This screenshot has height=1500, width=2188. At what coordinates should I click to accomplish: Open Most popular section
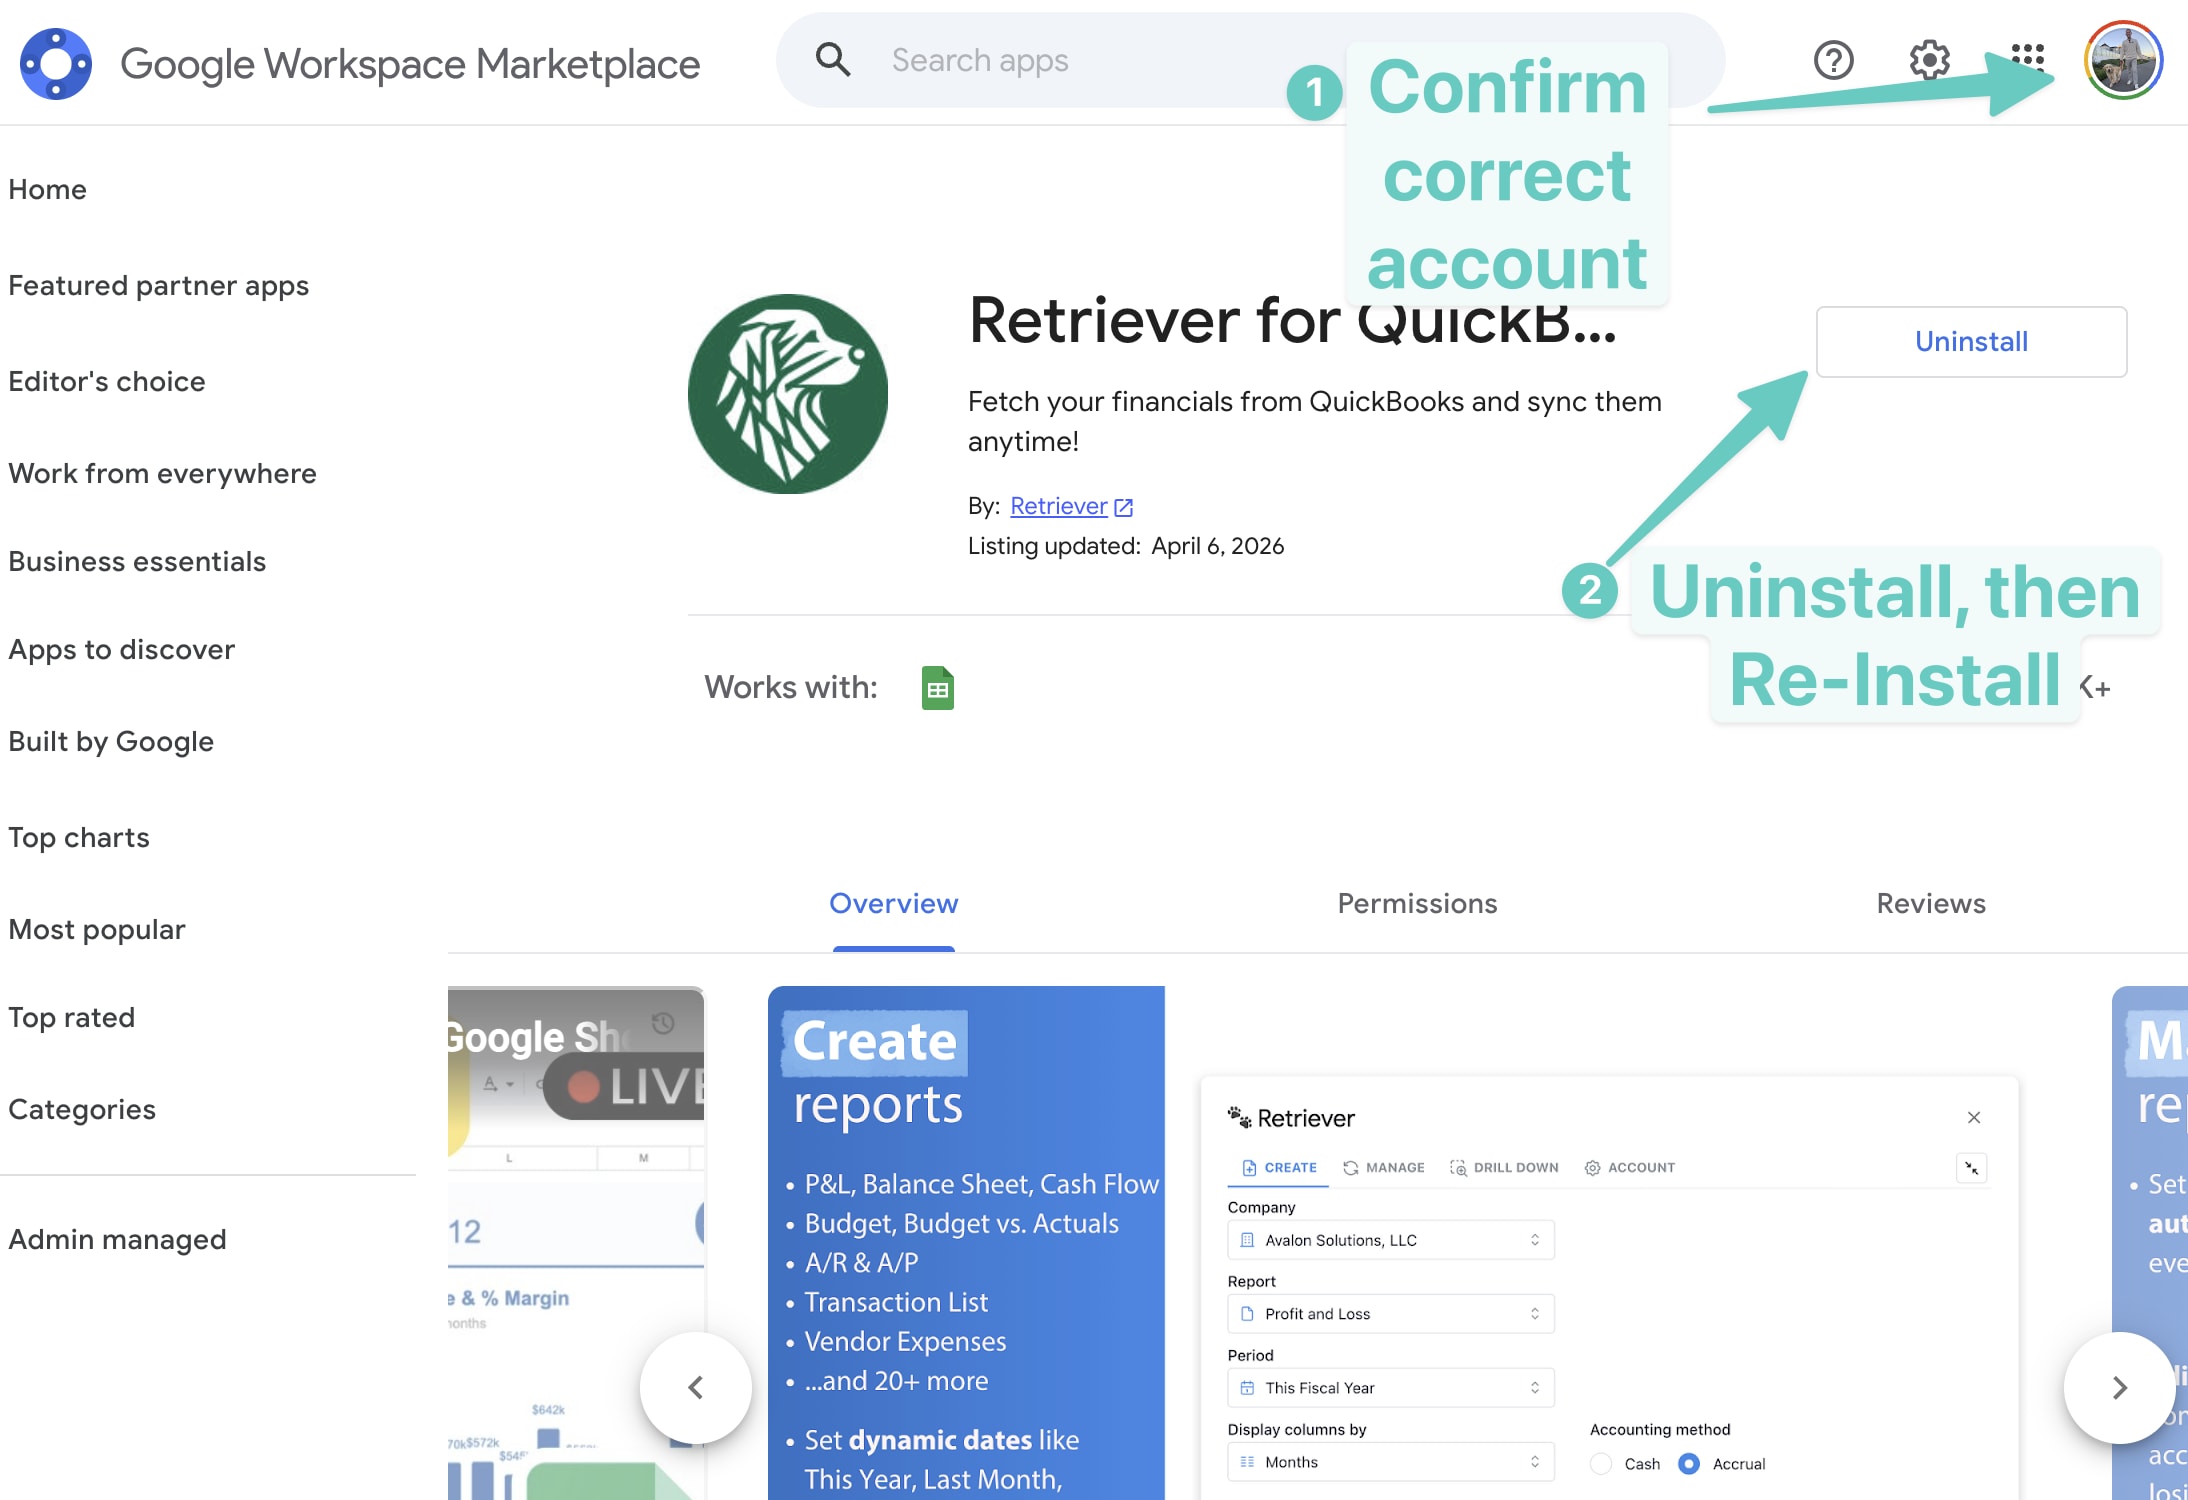pos(97,929)
